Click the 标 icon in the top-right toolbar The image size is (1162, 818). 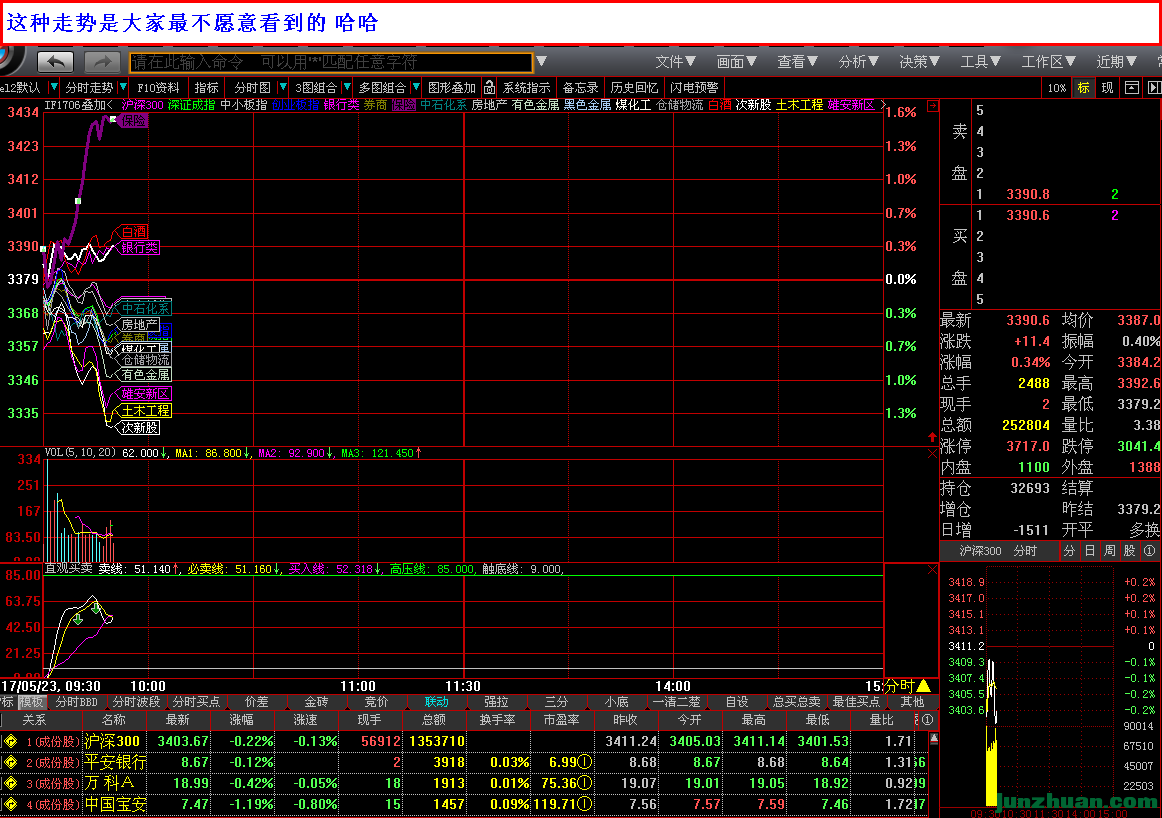click(1083, 87)
